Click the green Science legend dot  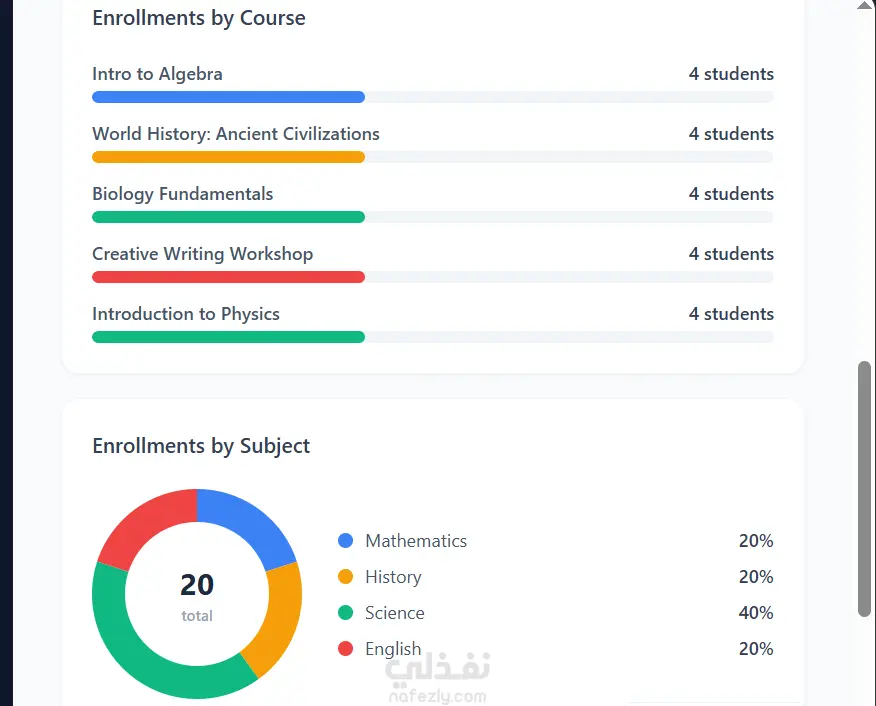(x=345, y=613)
